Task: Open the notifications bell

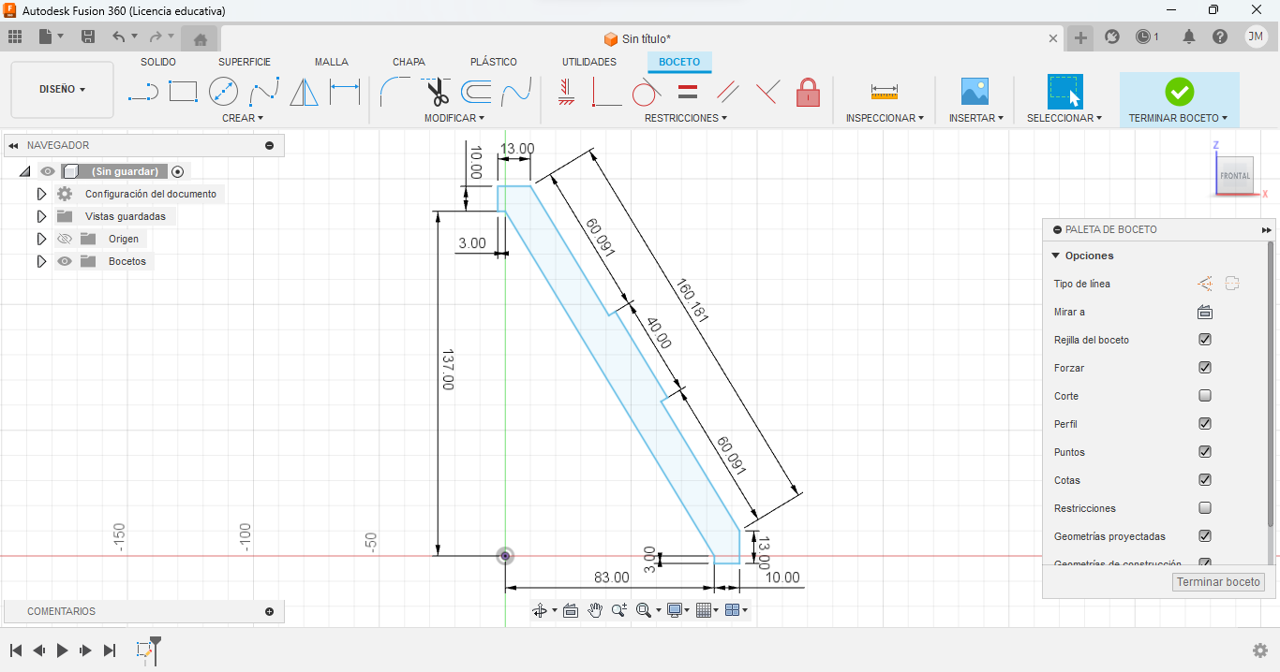Action: pos(1189,37)
